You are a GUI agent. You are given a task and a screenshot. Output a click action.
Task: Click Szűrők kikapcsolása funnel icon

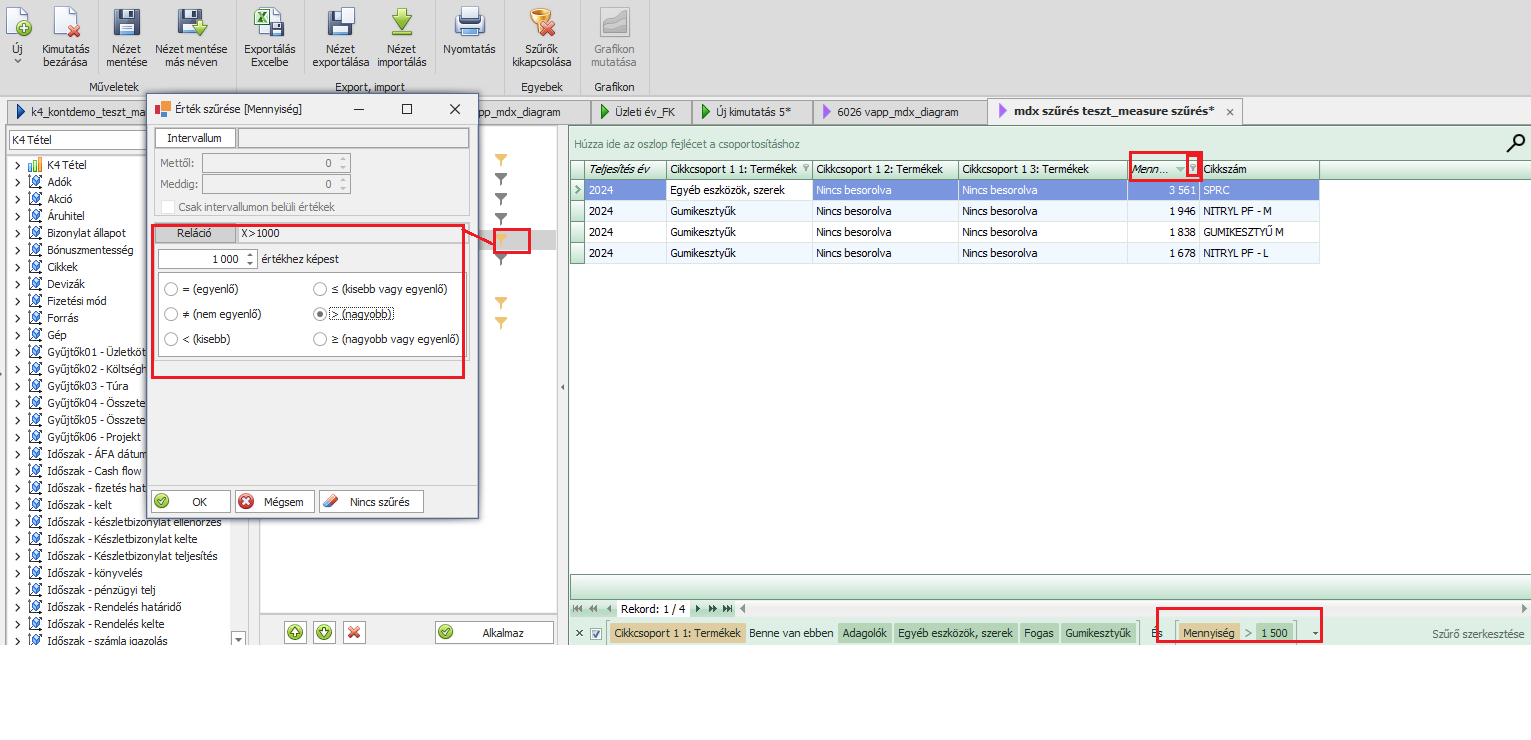(x=541, y=23)
